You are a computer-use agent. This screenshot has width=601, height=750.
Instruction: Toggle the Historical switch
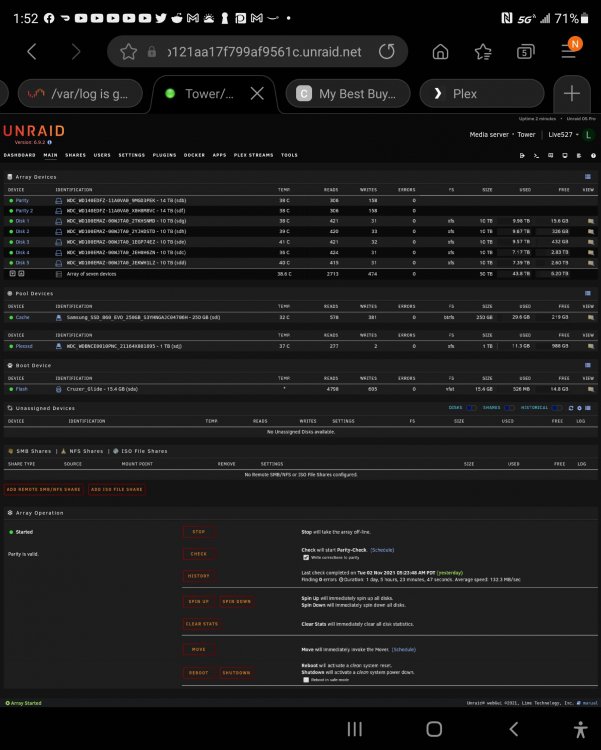(556, 408)
